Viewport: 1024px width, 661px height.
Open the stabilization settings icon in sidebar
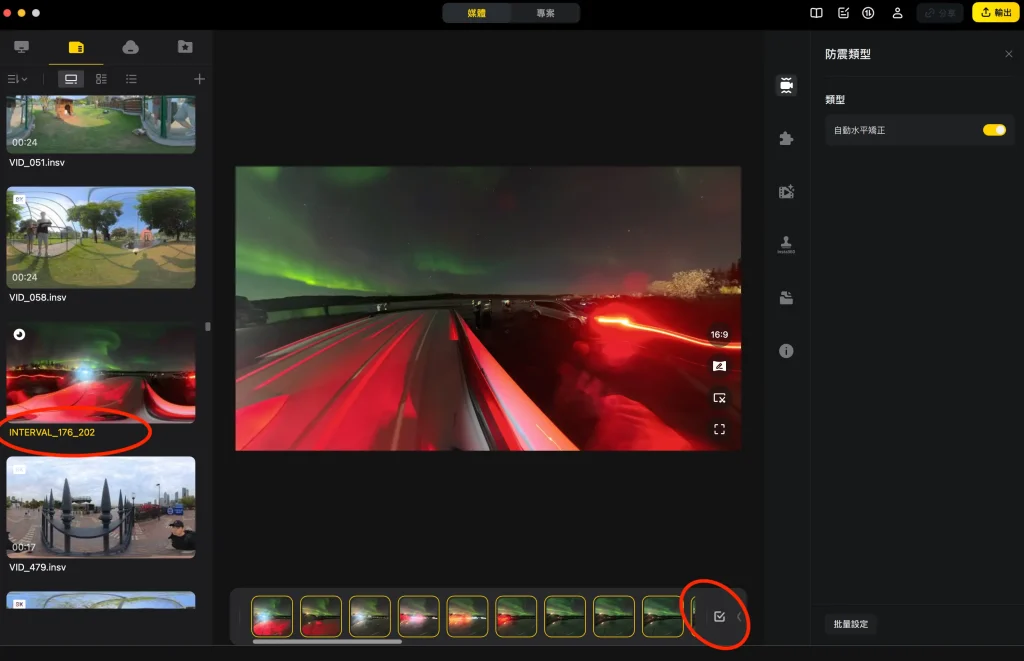pos(786,85)
